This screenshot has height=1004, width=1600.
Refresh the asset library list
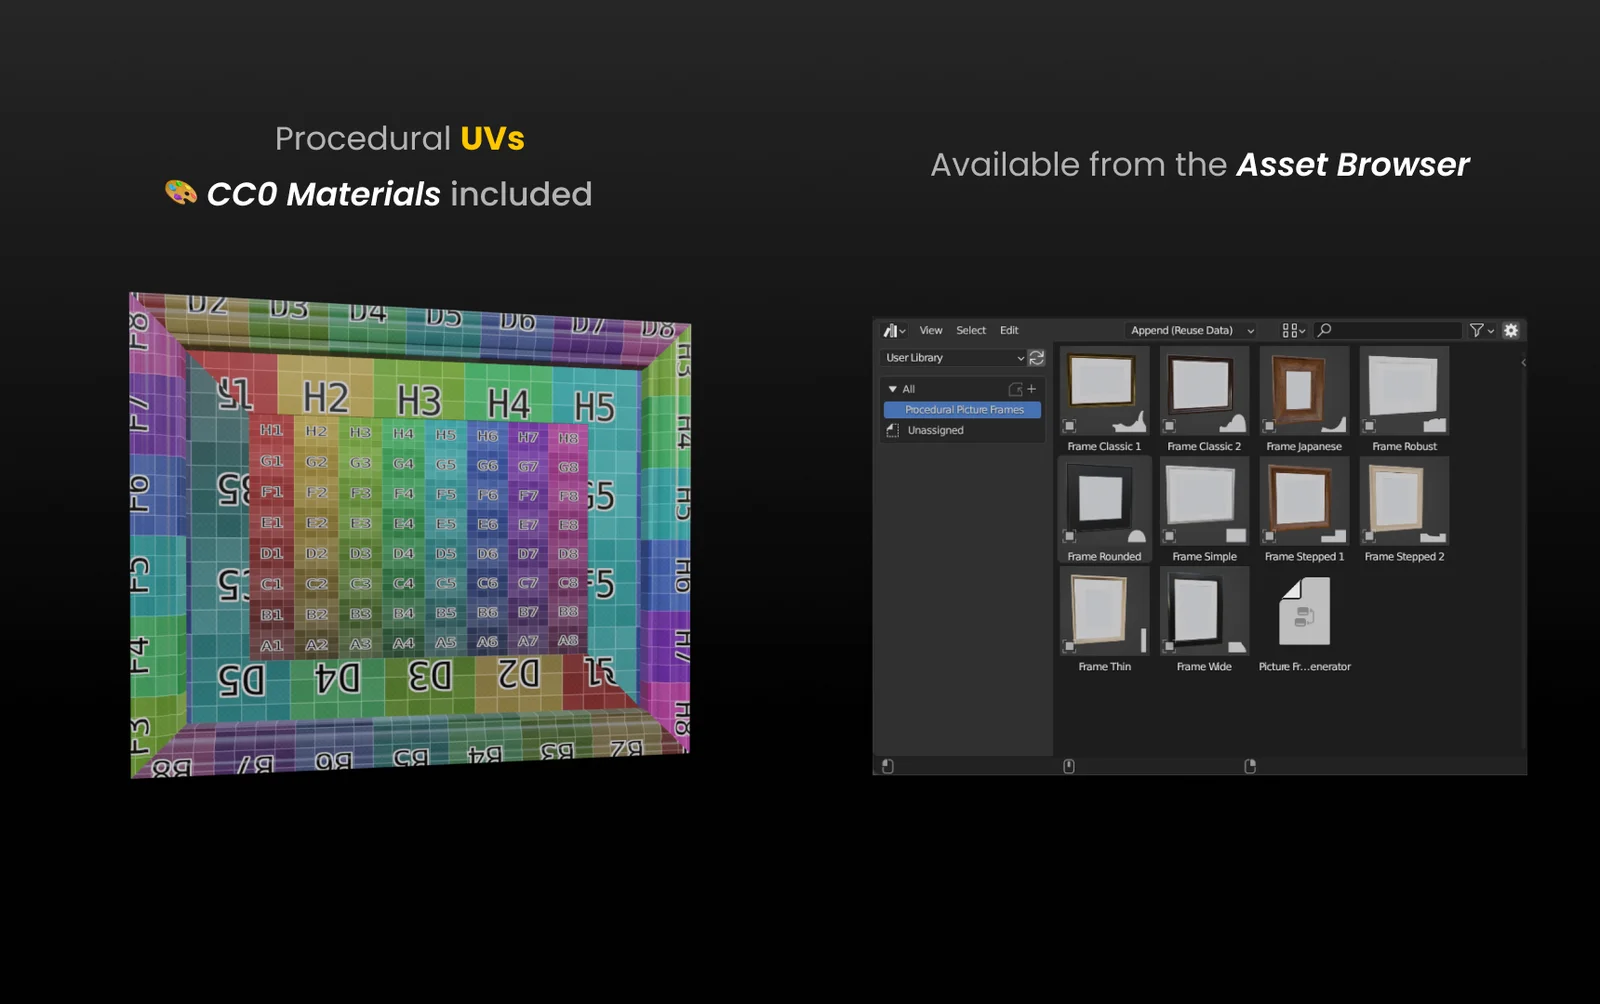coord(1036,358)
